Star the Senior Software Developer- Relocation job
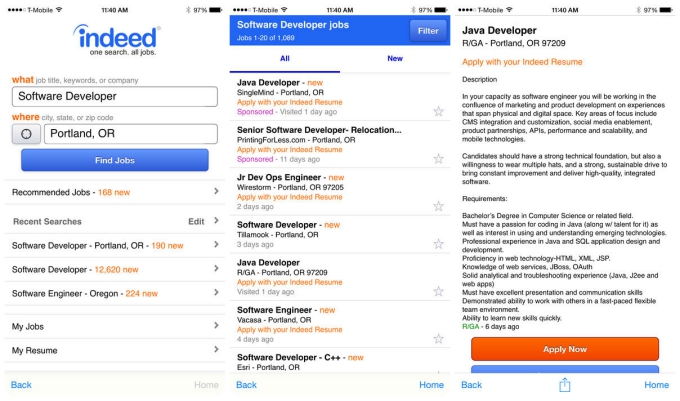 (x=438, y=159)
